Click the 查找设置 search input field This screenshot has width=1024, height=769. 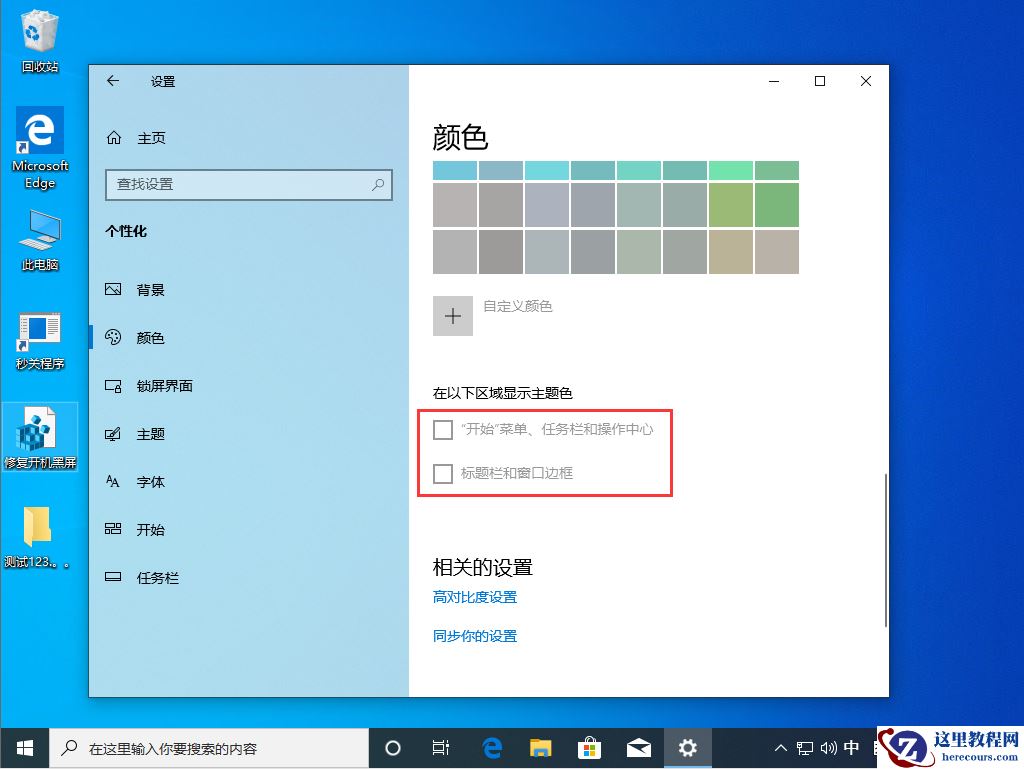point(248,184)
